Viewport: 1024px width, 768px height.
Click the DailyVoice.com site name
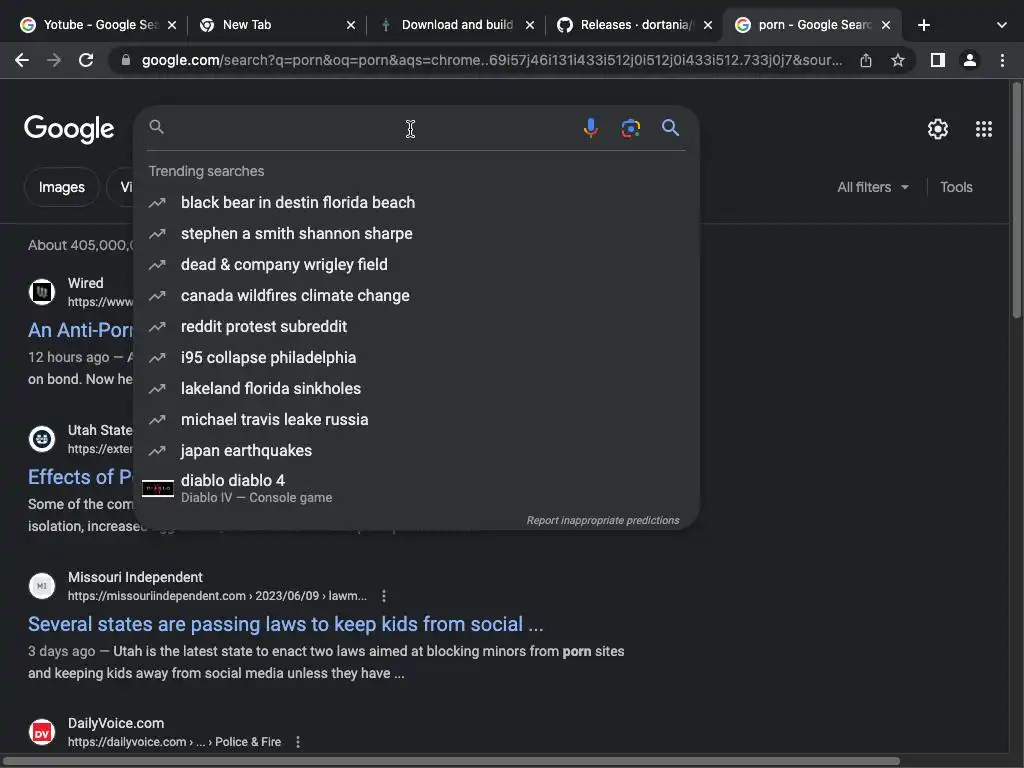(x=116, y=724)
